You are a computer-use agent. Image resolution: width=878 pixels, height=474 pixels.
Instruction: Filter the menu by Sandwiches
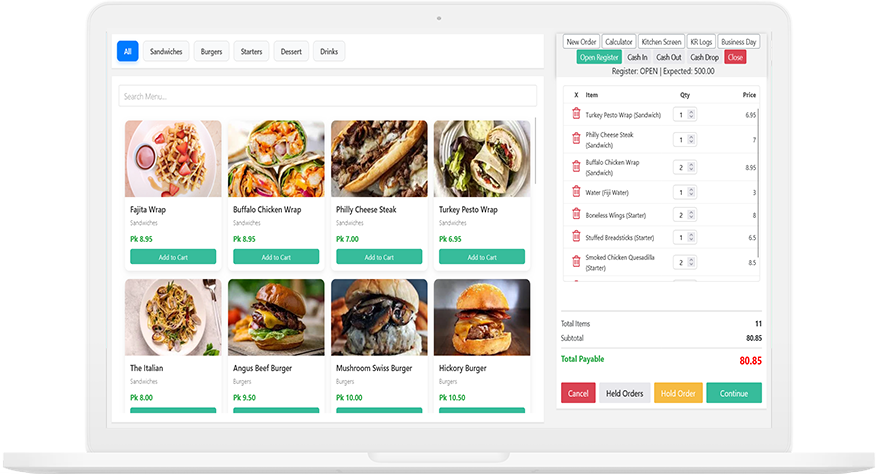pyautogui.click(x=166, y=51)
